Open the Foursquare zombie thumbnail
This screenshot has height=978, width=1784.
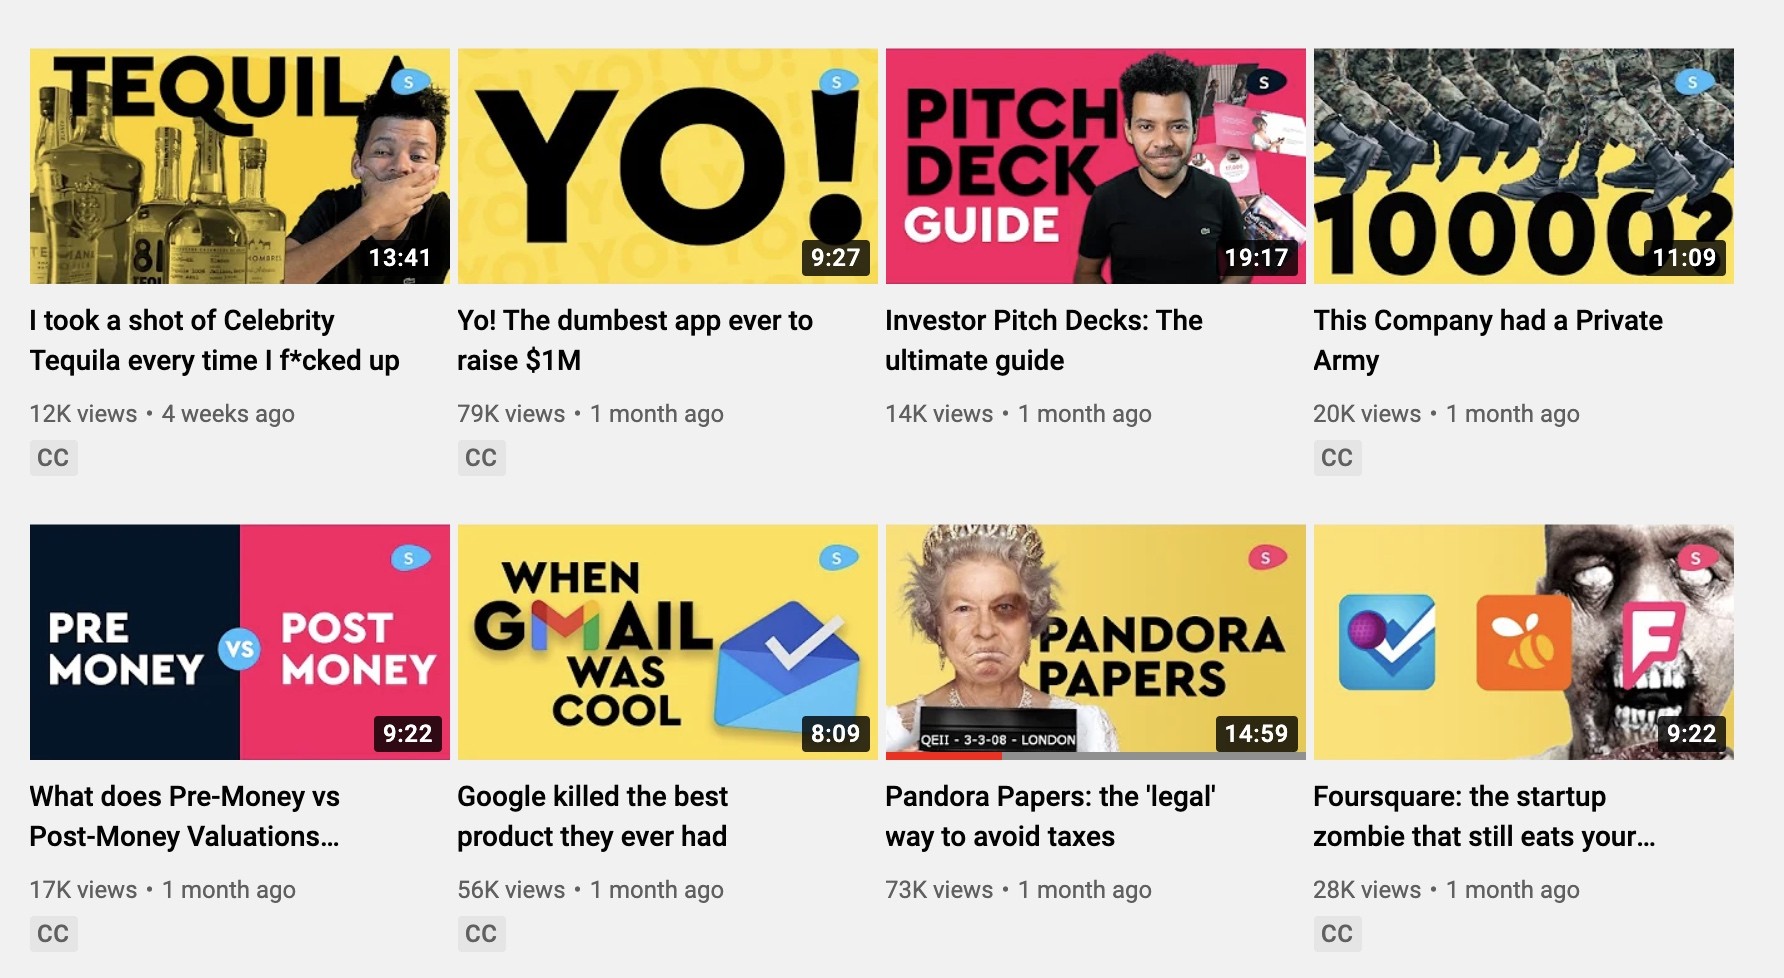coord(1523,642)
